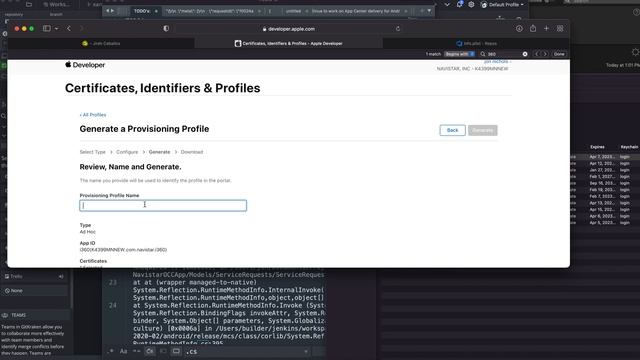The image size is (640, 360).
Task: Show Safari downloads
Action: [519, 29]
